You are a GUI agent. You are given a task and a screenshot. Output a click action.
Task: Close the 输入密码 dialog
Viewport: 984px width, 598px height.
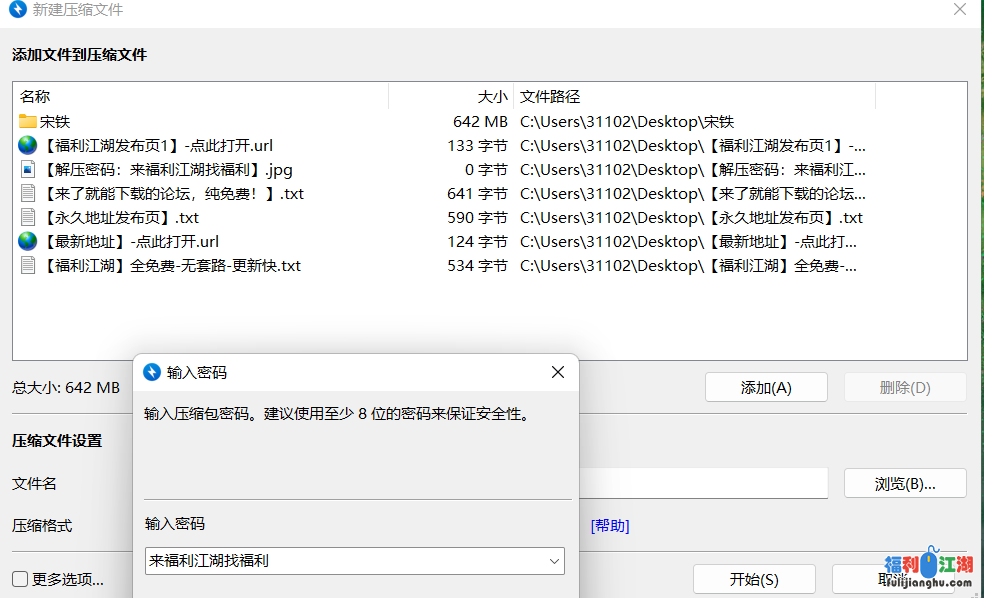pyautogui.click(x=558, y=372)
